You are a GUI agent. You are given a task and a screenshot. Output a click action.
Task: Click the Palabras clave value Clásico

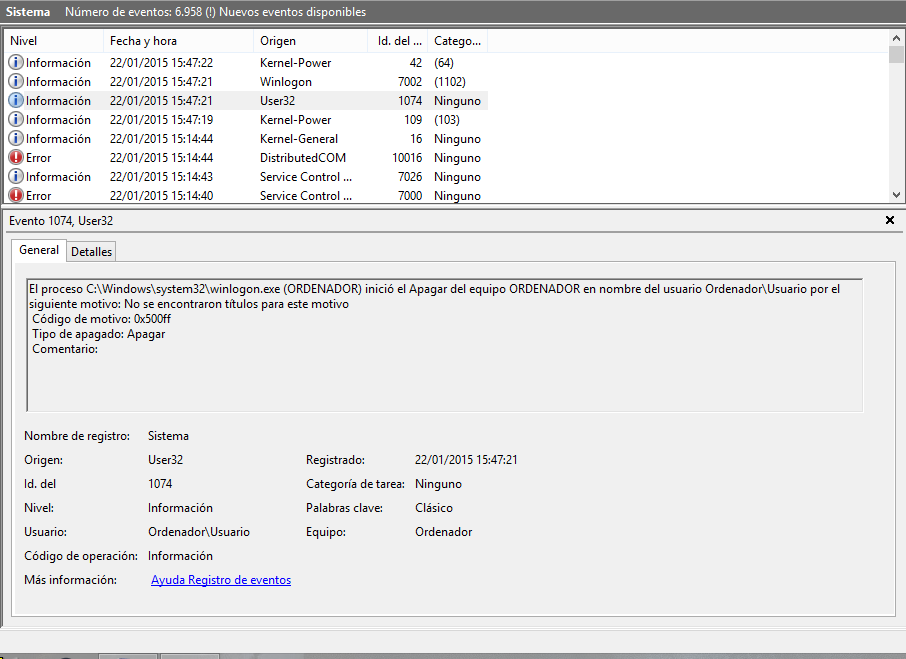pos(433,508)
